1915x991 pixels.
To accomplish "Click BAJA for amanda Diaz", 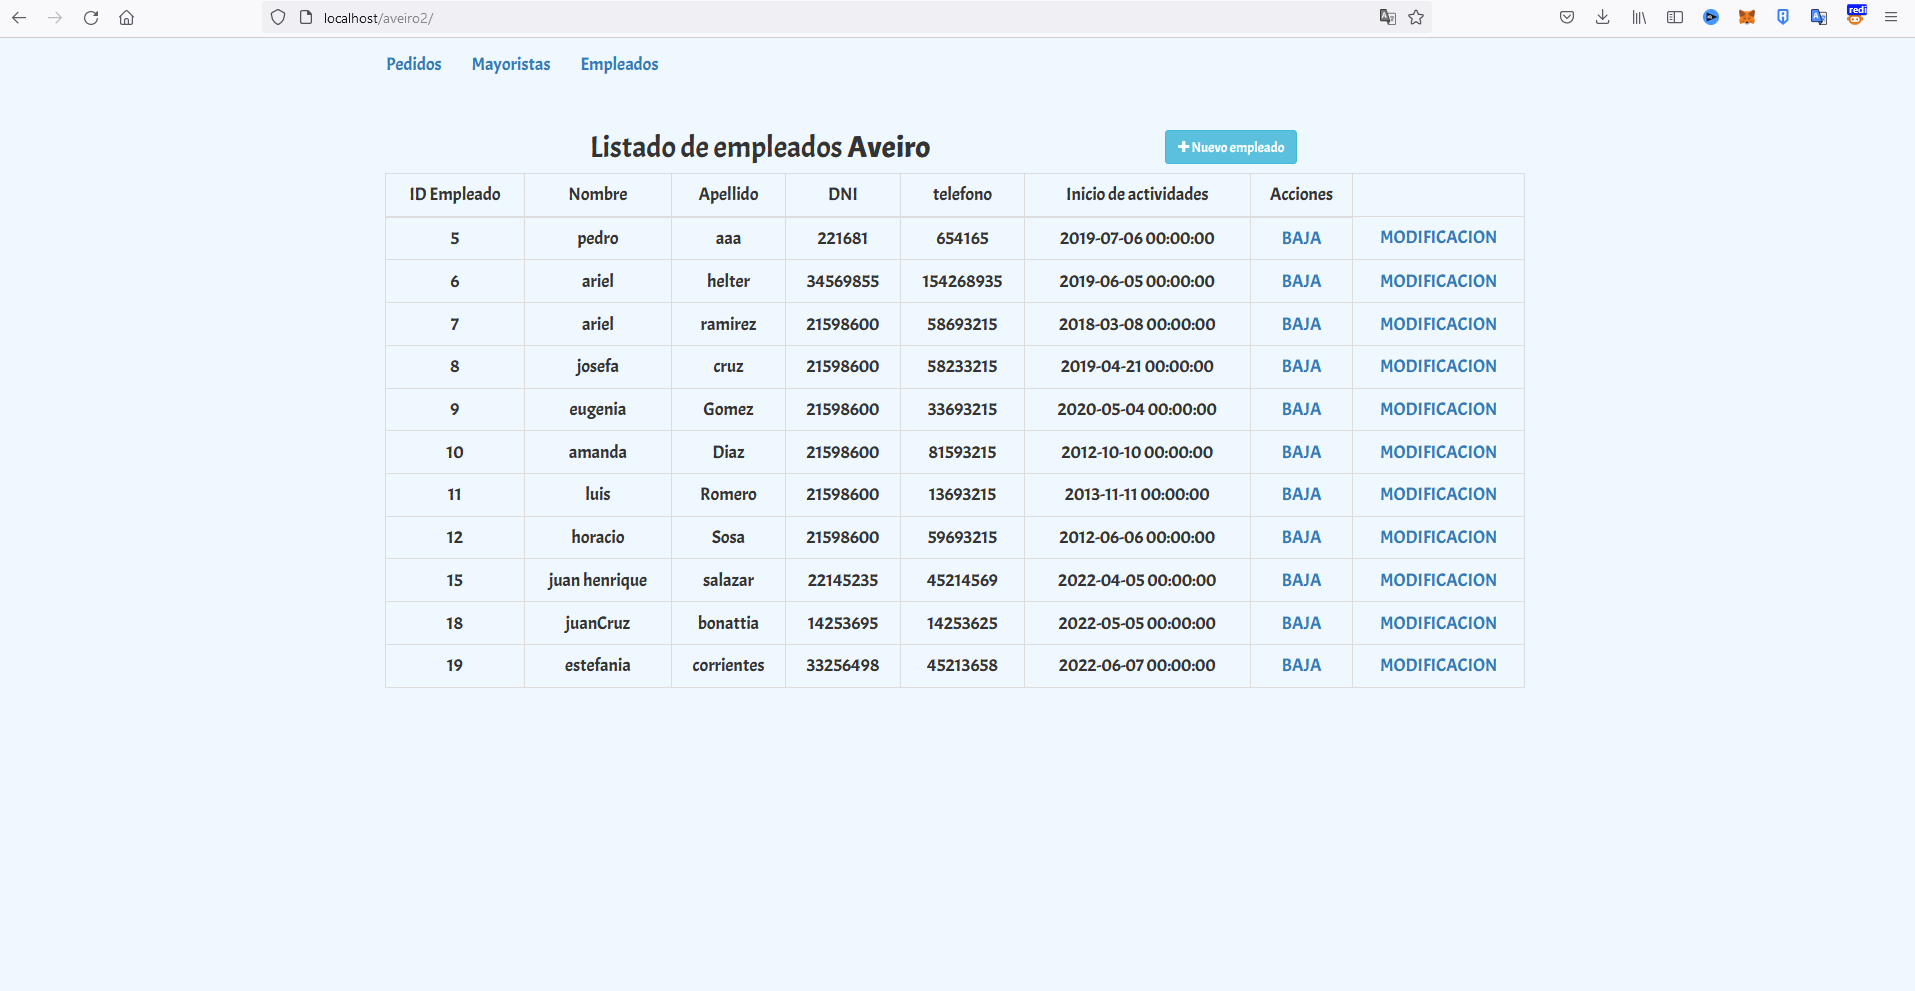I will click(x=1301, y=452).
